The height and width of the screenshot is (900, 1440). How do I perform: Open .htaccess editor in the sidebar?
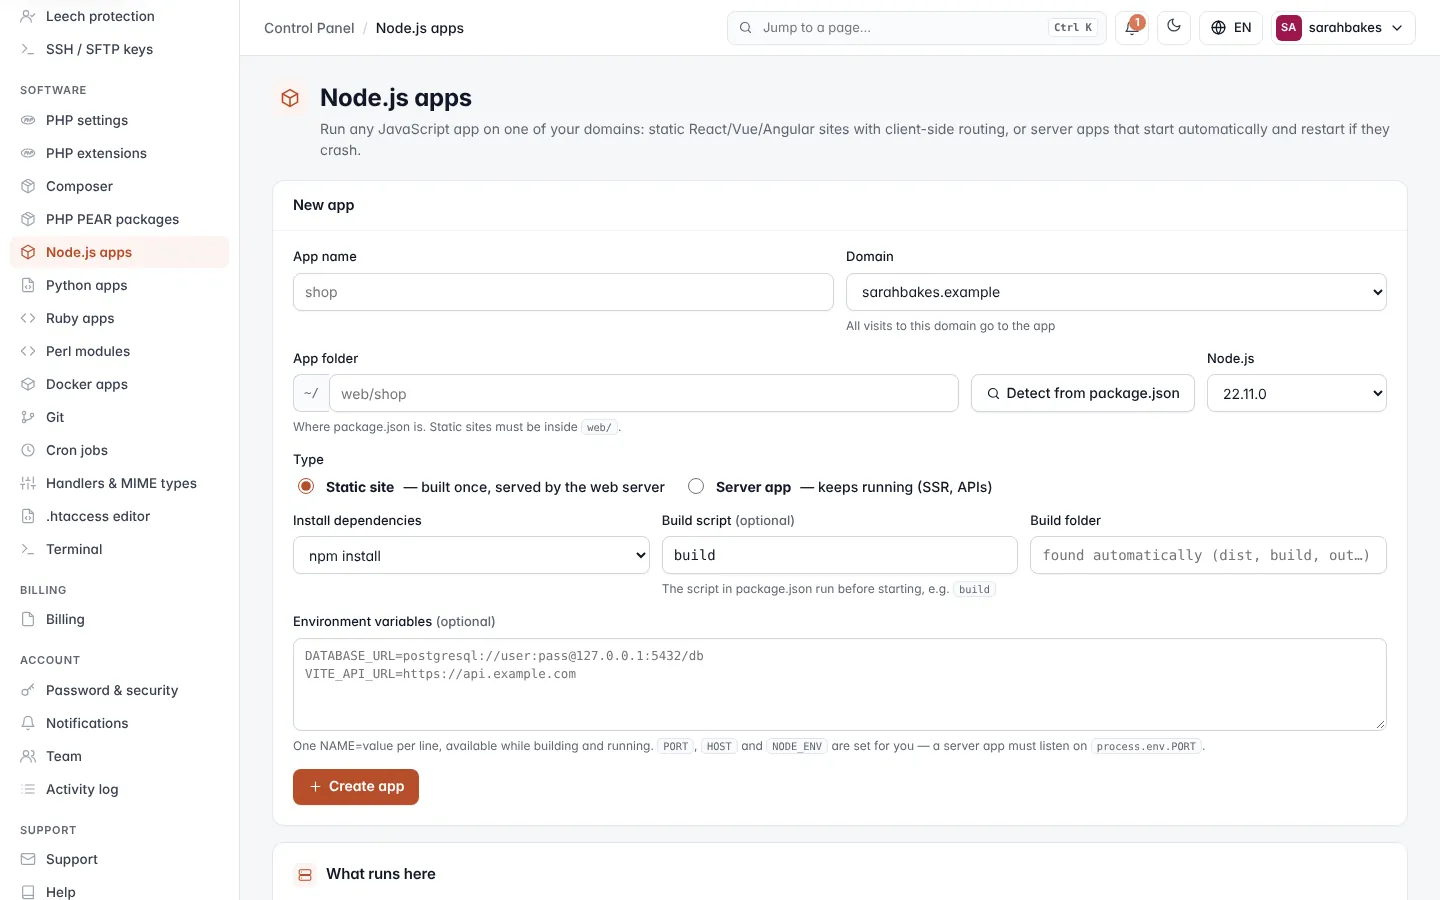tap(119, 516)
